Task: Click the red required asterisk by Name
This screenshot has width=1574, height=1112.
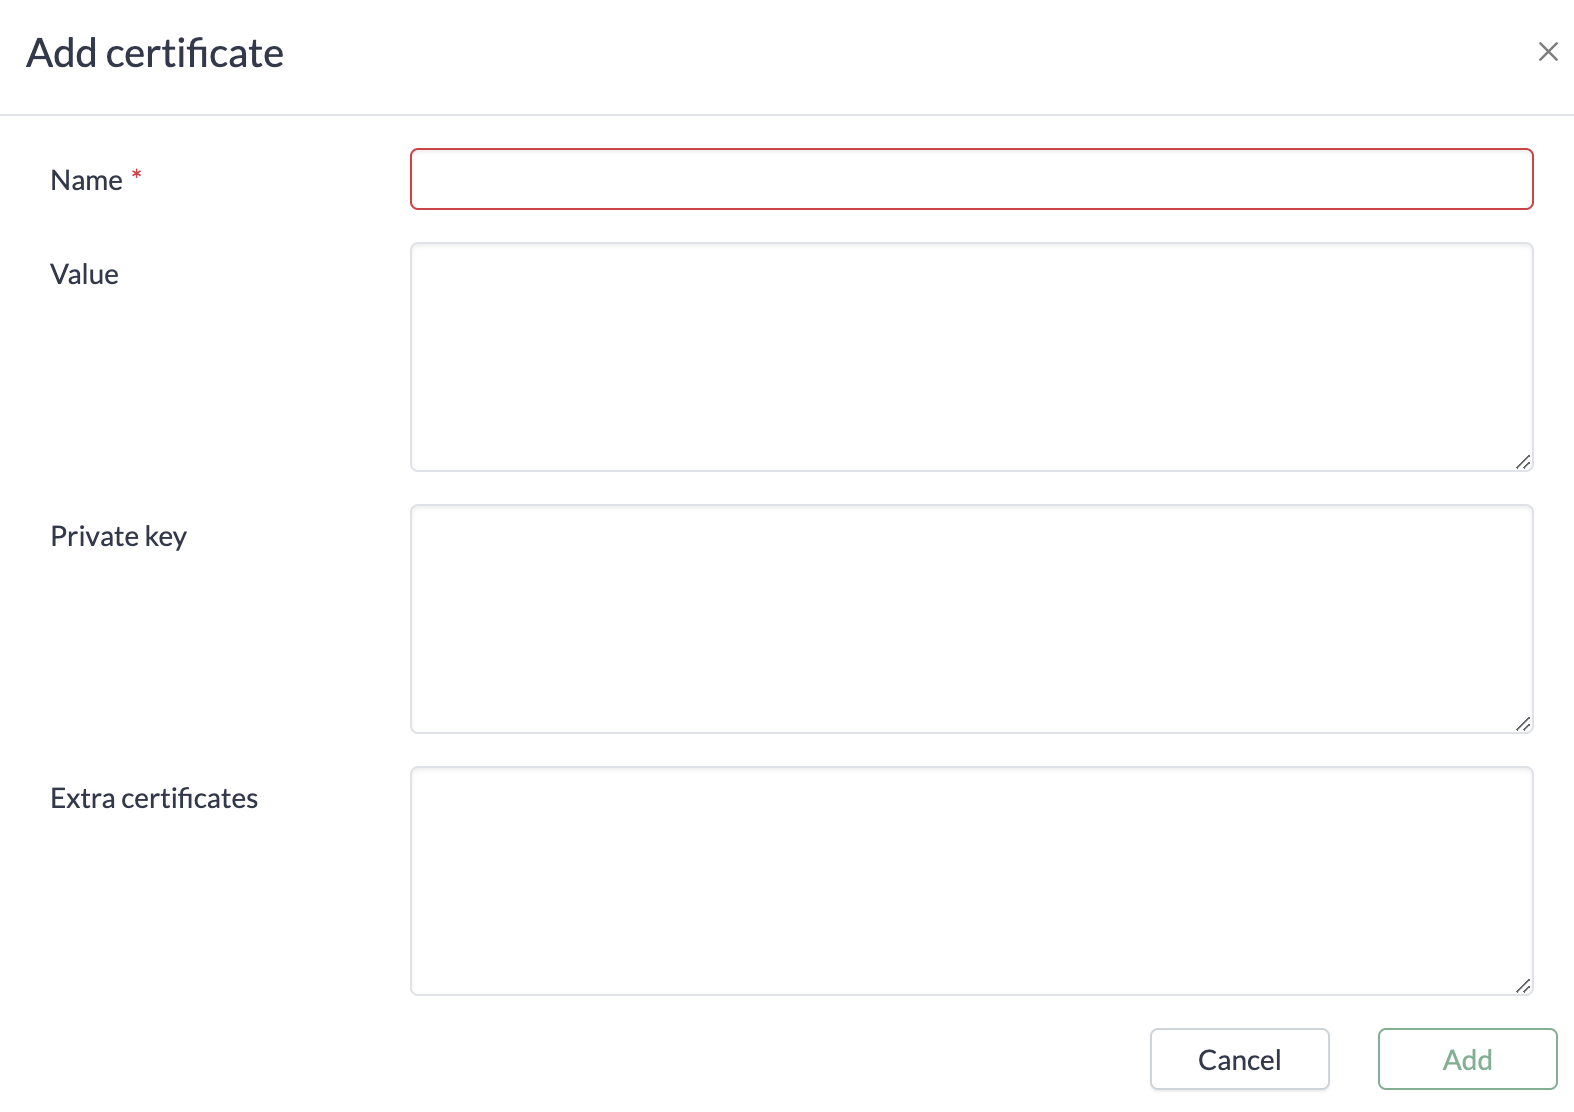Action: [x=137, y=175]
